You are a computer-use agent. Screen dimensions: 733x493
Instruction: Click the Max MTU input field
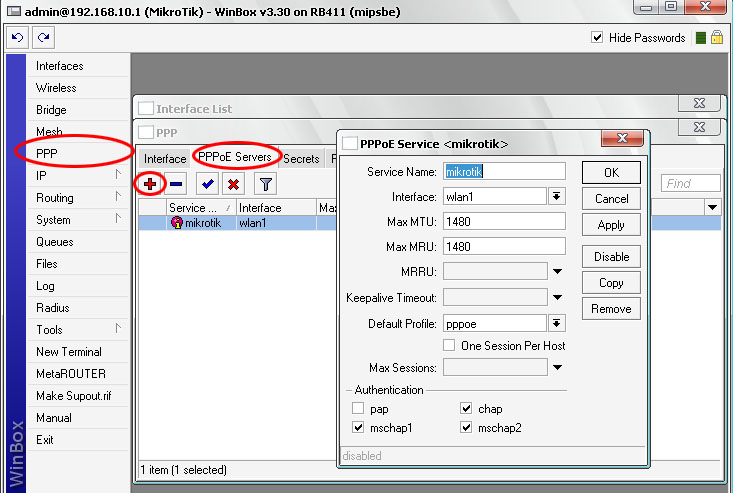point(504,221)
